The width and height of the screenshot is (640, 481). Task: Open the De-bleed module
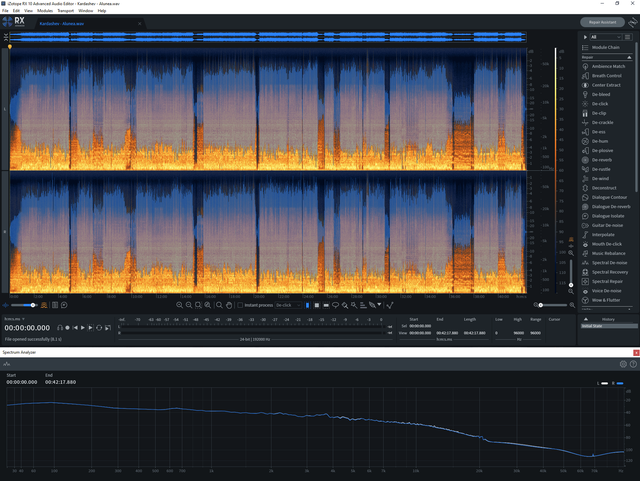click(x=596, y=94)
